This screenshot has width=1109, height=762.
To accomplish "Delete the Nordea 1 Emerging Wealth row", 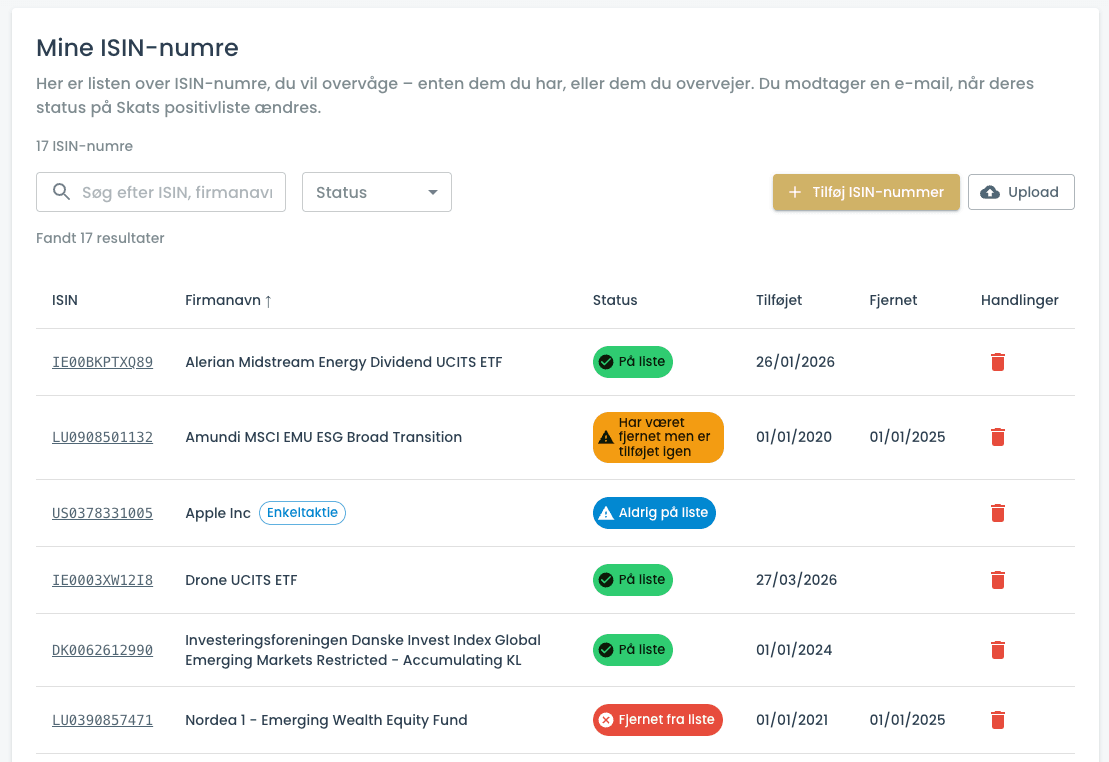I will [x=997, y=720].
